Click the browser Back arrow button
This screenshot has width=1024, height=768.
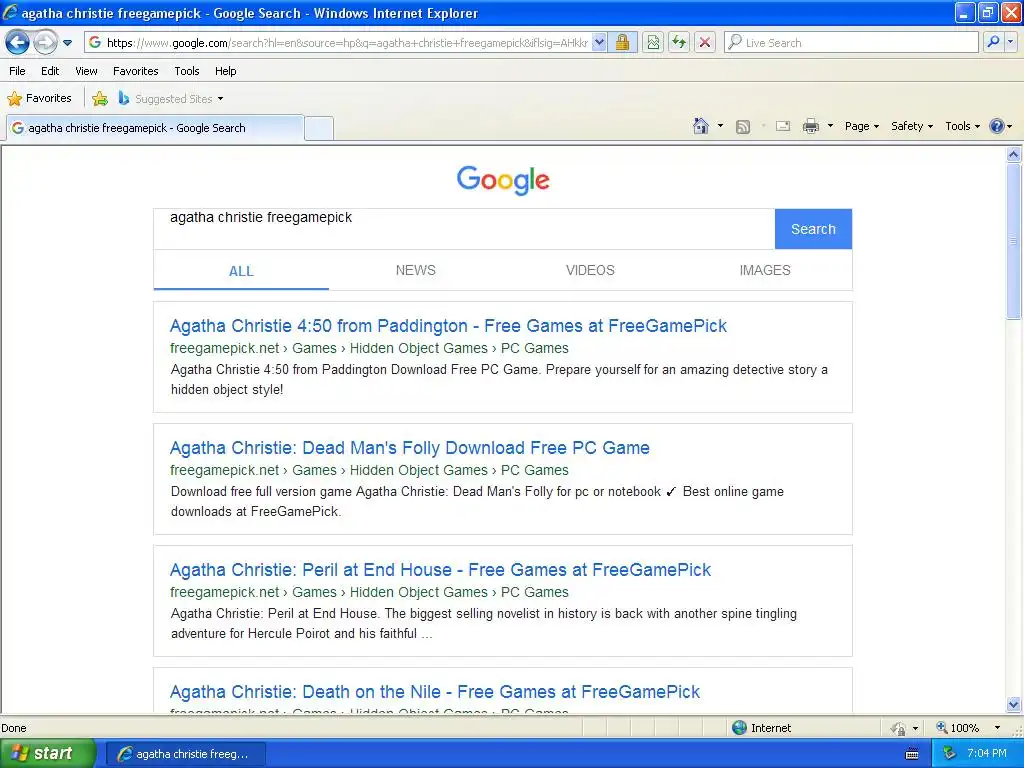17,43
